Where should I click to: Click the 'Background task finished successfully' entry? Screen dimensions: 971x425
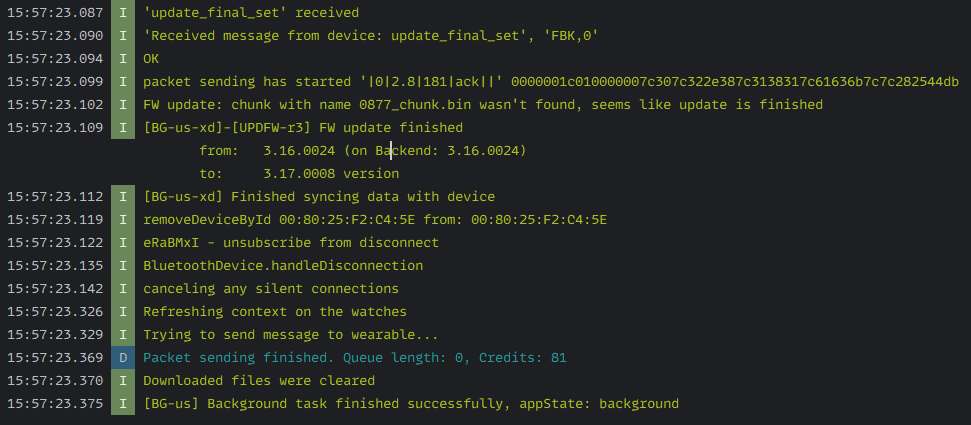(x=411, y=404)
